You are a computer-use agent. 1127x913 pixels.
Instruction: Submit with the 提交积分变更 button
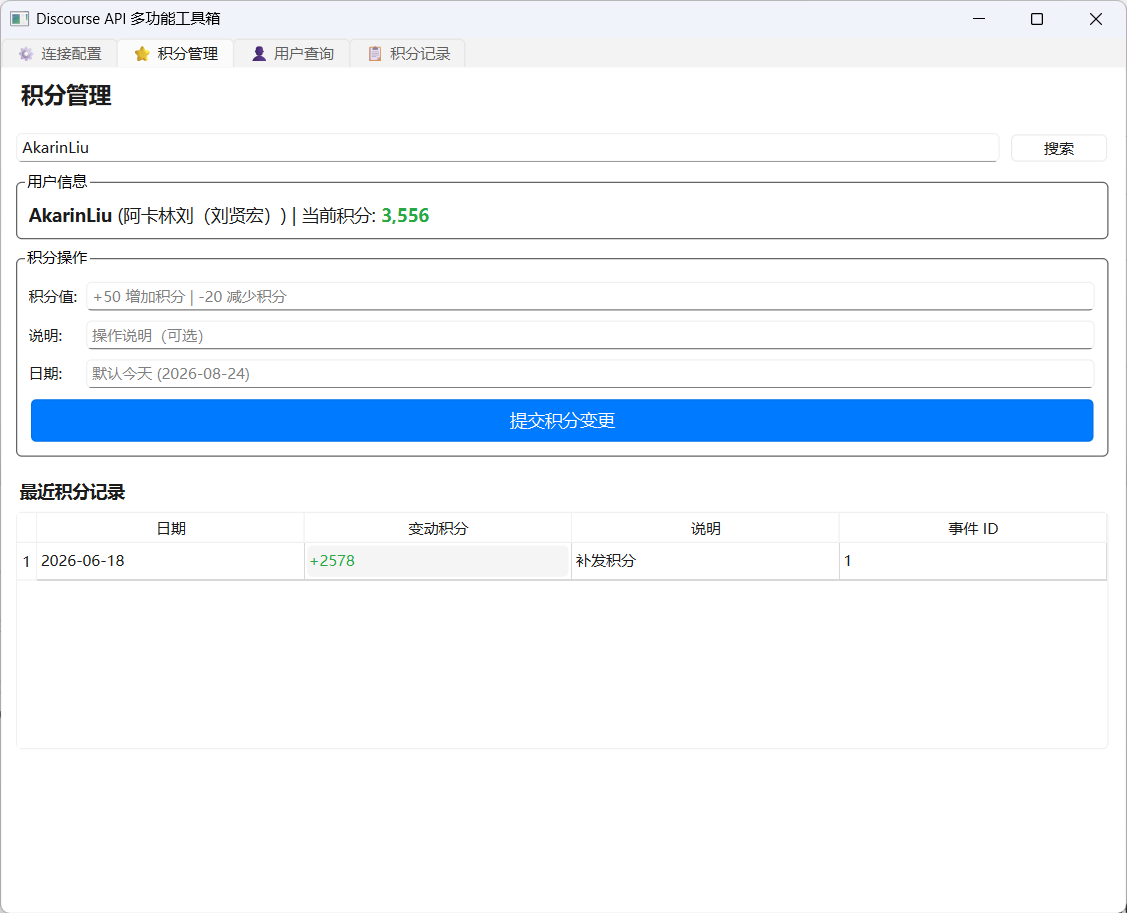[x=562, y=421]
